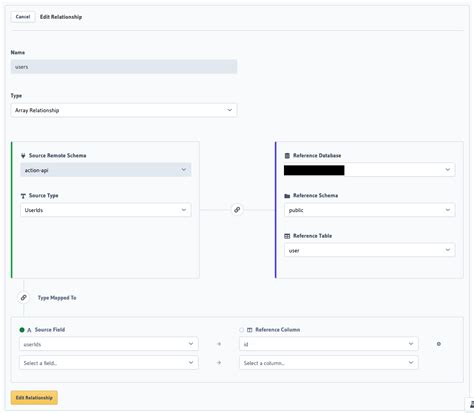Open the Source Type dropdown showing UserIds

coord(106,210)
